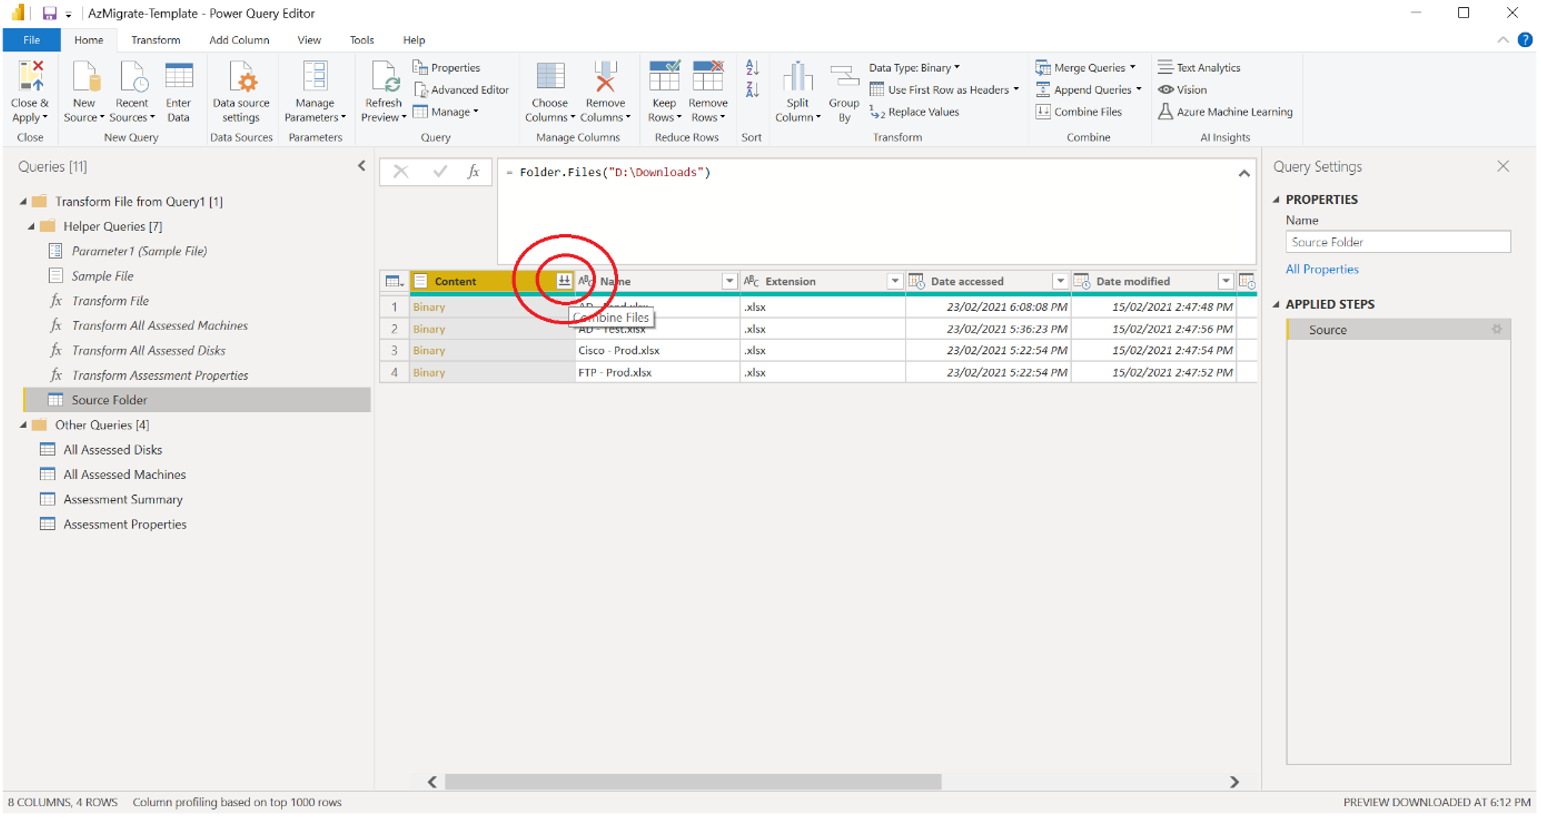
Task: Open Text Analytics AI insight
Action: point(1199,68)
